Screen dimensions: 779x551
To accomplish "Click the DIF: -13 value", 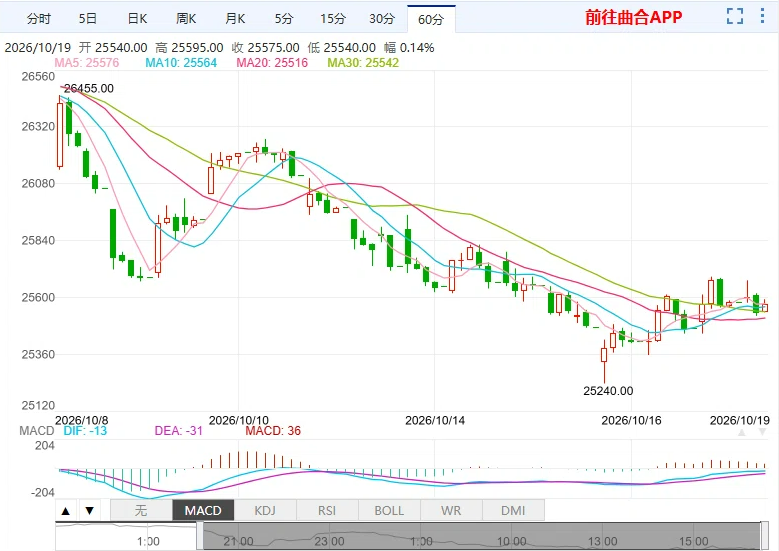I will (85, 431).
